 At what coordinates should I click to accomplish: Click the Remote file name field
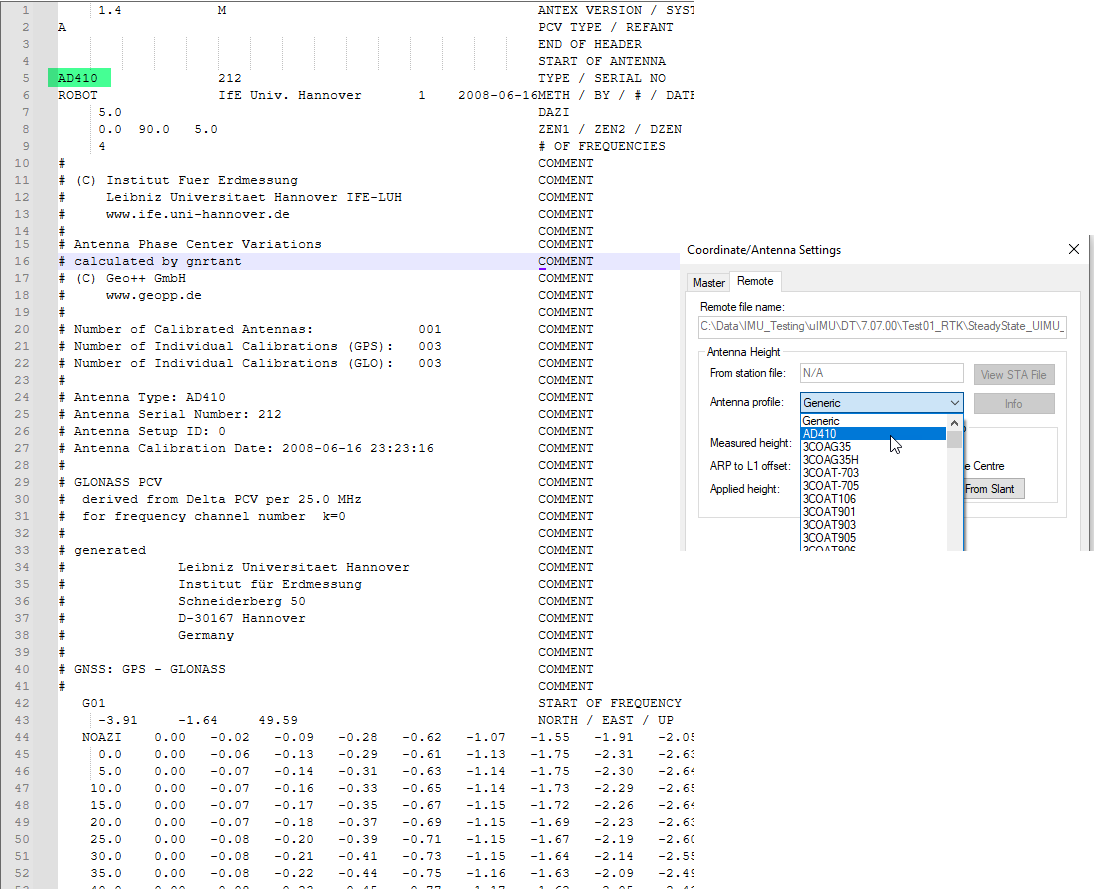[882, 326]
